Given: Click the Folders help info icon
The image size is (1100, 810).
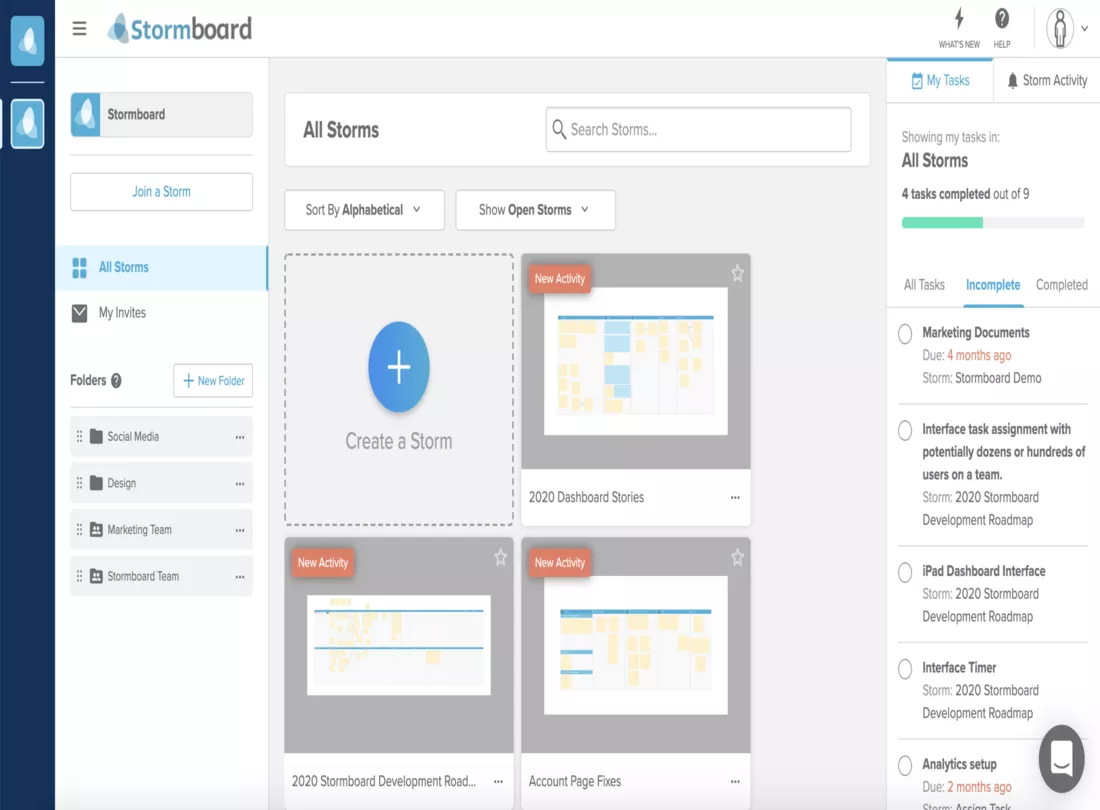Looking at the screenshot, I should point(116,381).
